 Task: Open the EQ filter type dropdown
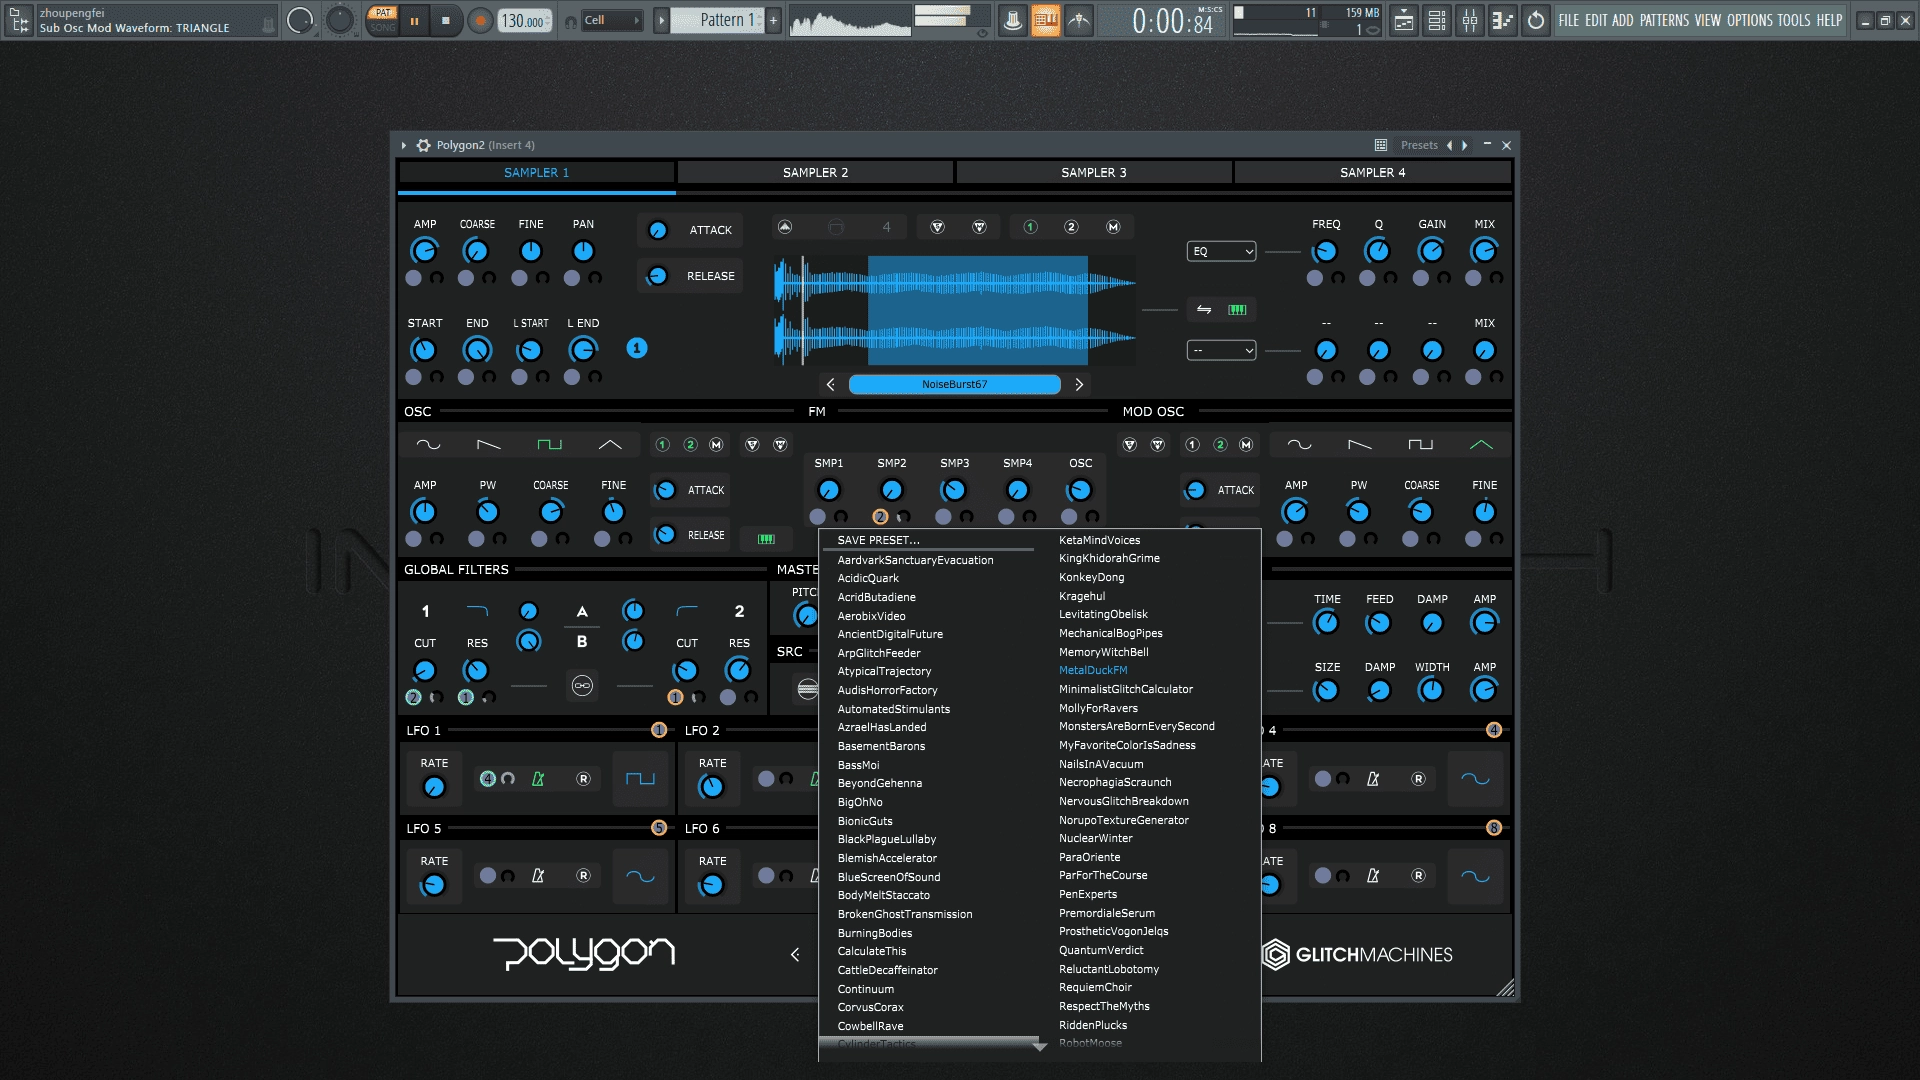1221,252
